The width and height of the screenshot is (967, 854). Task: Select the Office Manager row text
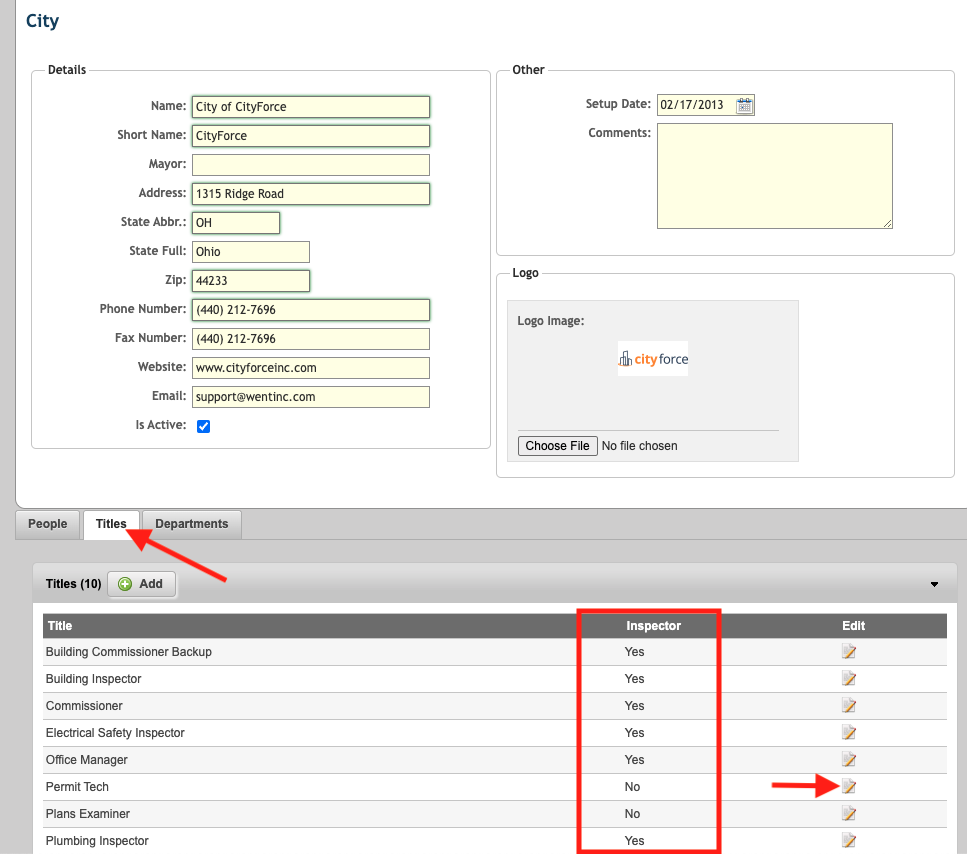pyautogui.click(x=86, y=760)
